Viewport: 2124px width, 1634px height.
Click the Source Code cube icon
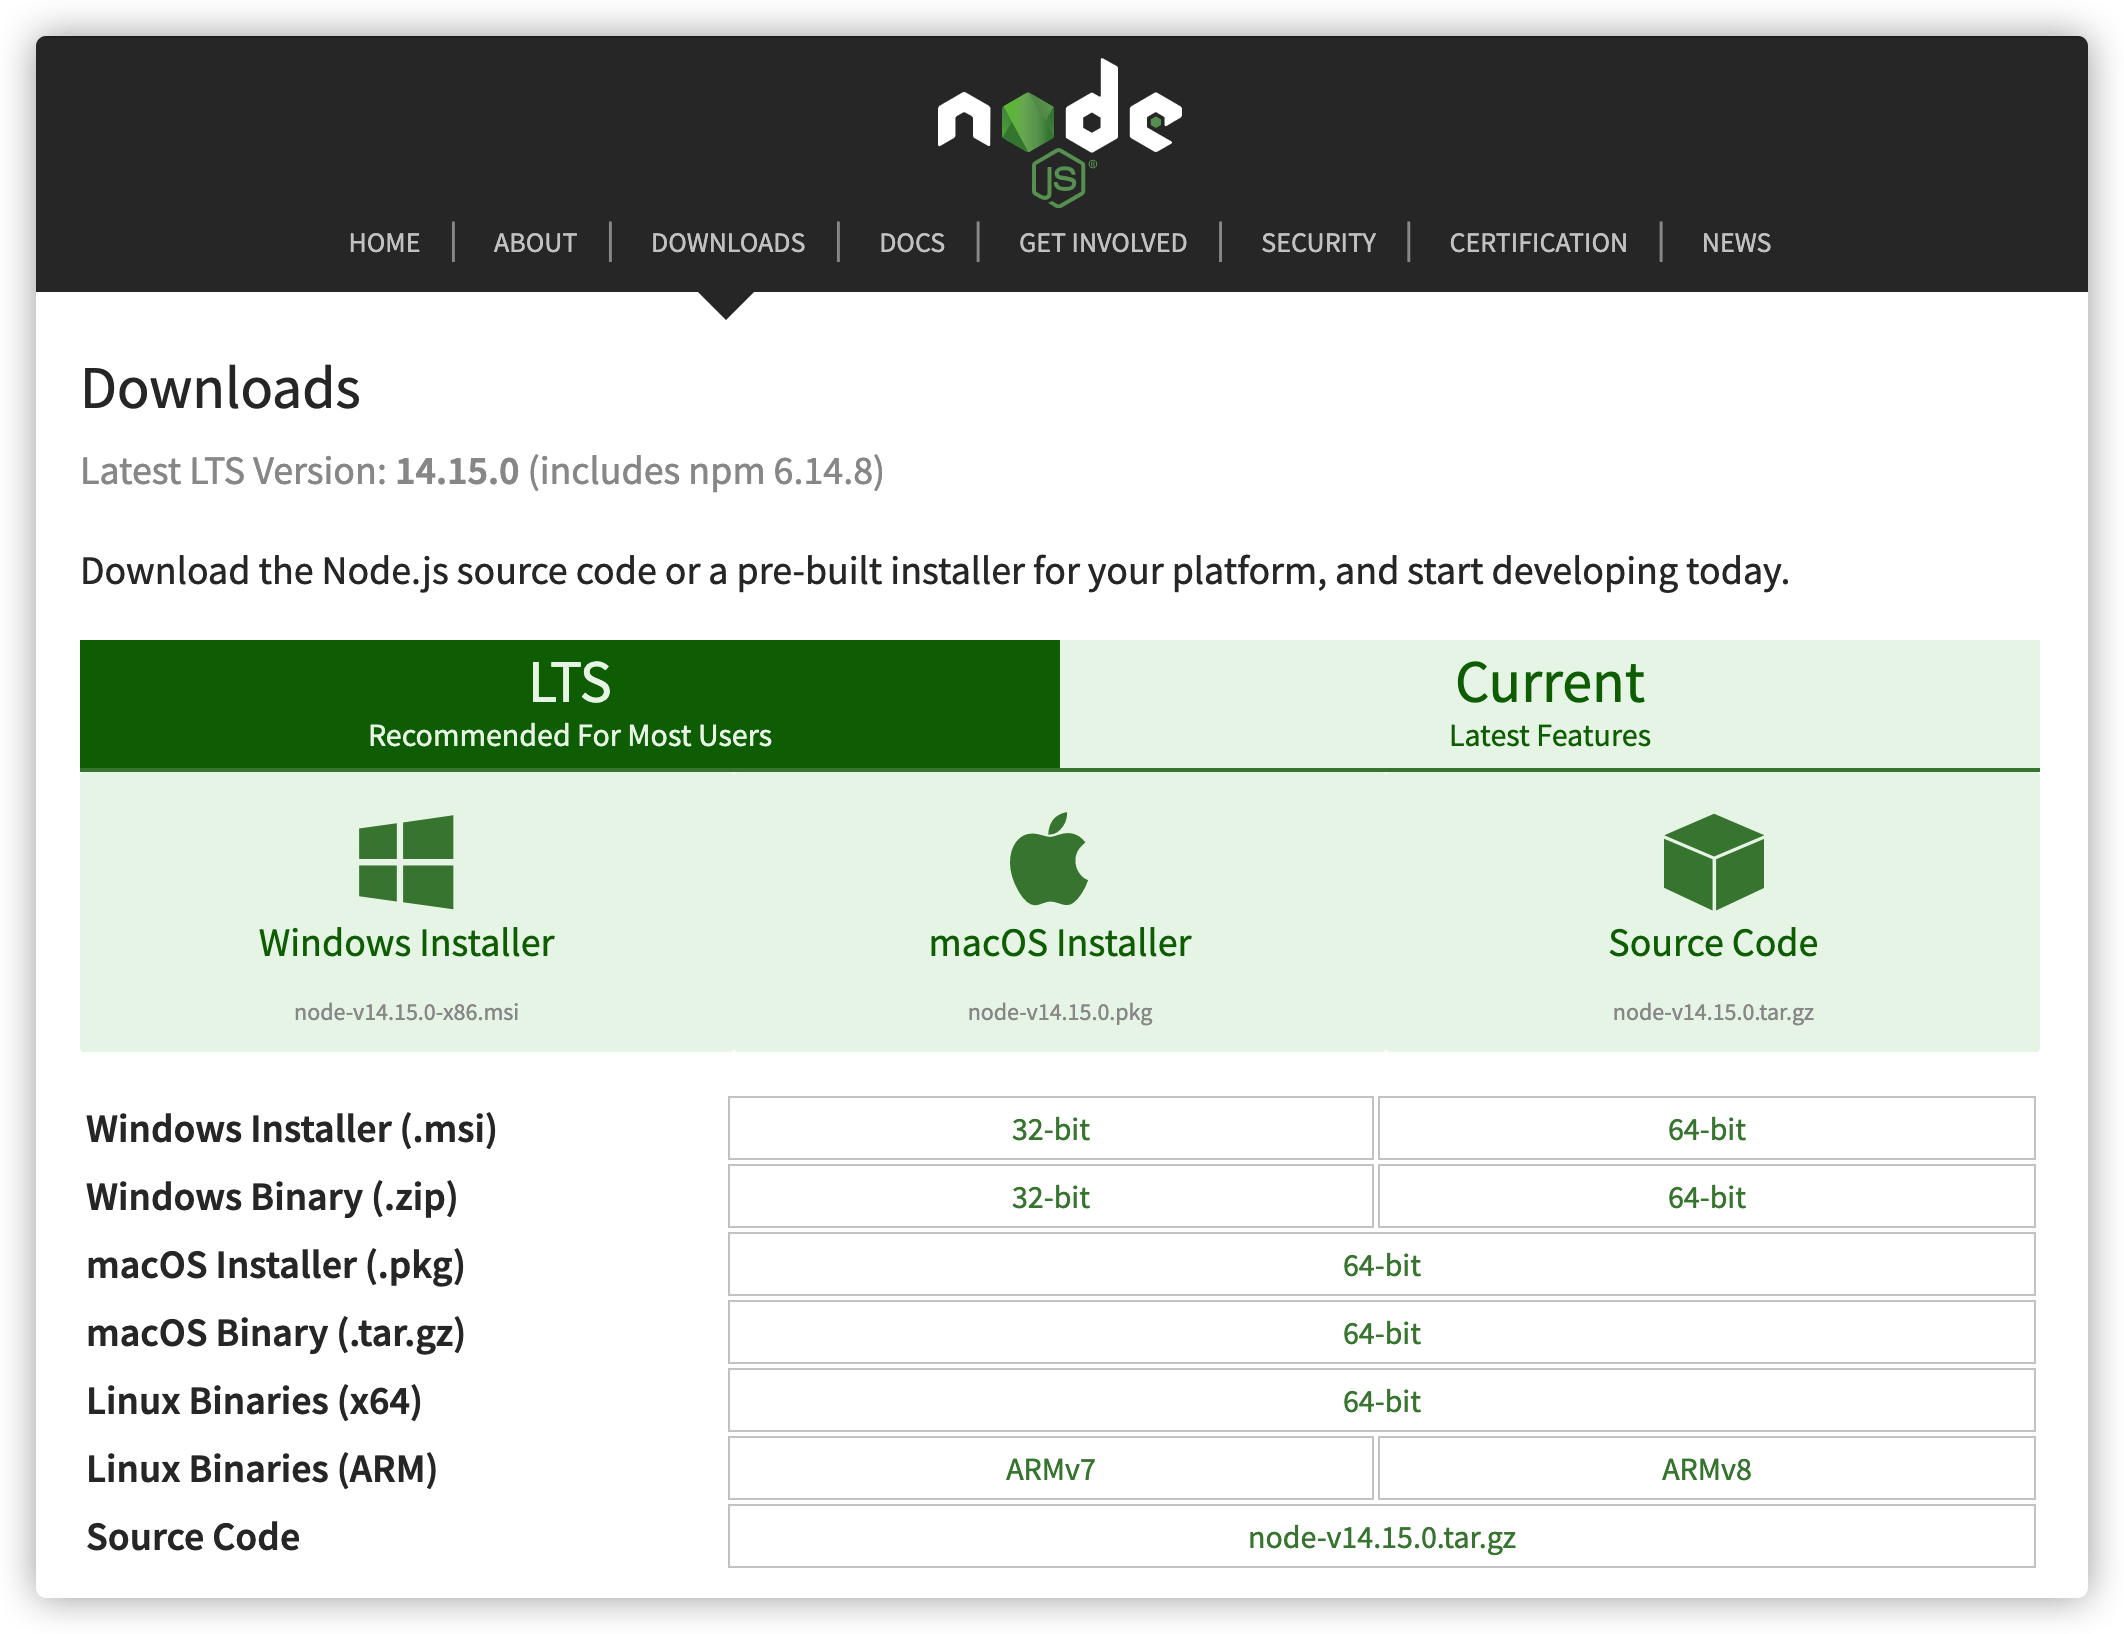pos(1713,861)
